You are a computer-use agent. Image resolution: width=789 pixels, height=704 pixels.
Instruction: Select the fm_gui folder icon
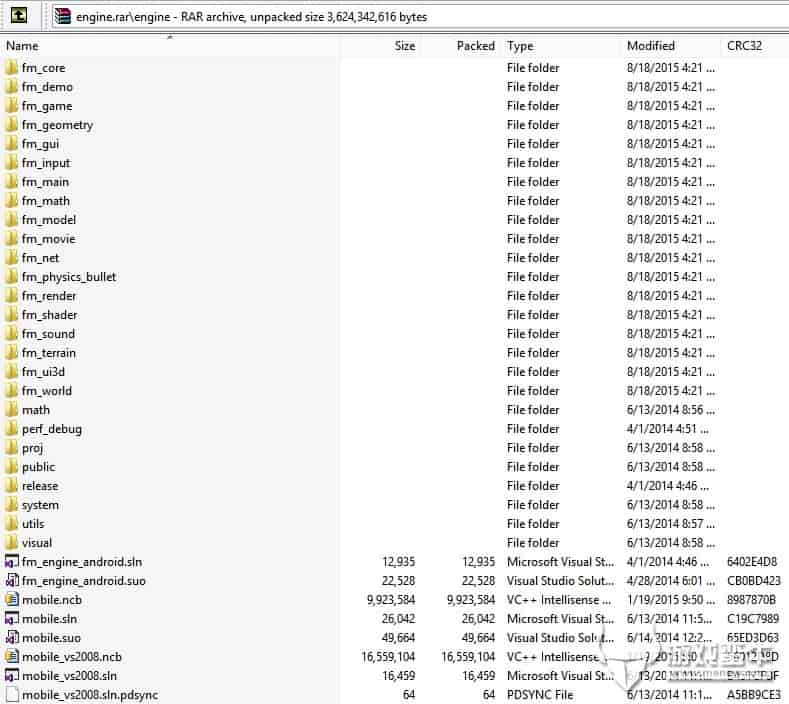click(x=11, y=143)
